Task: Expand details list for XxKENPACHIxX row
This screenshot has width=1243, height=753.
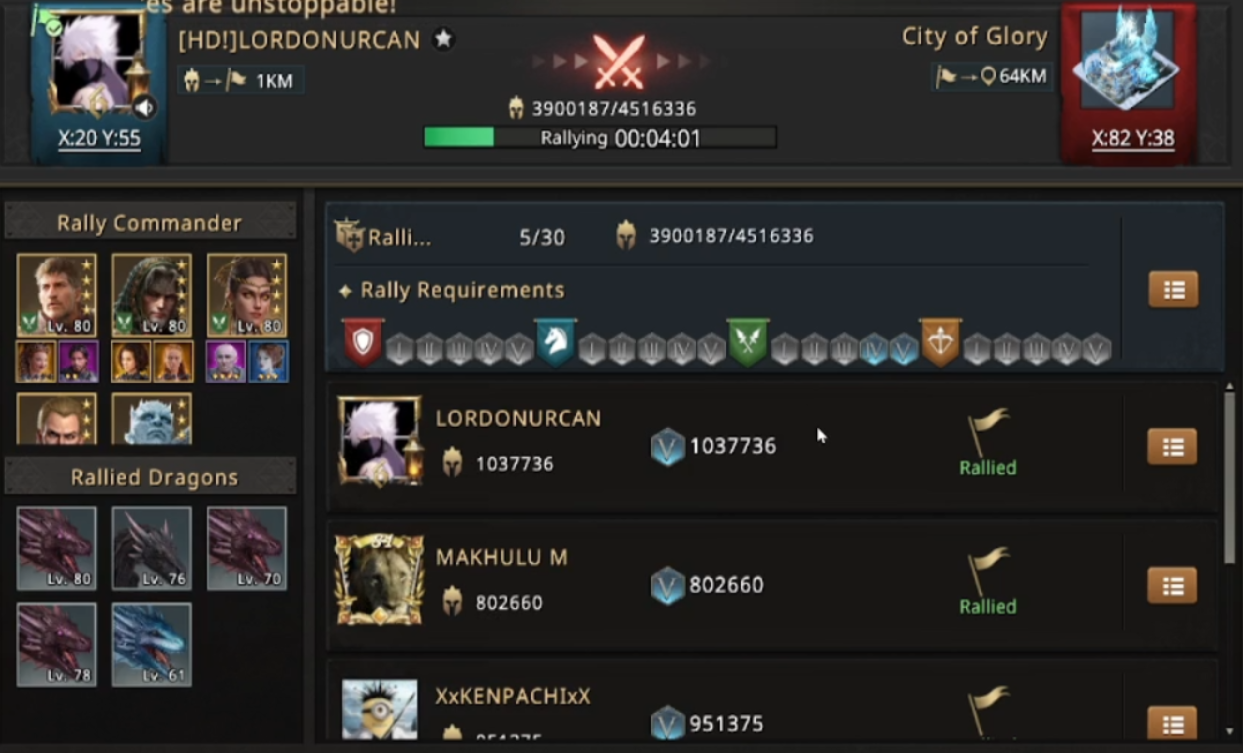Action: pyautogui.click(x=1173, y=724)
